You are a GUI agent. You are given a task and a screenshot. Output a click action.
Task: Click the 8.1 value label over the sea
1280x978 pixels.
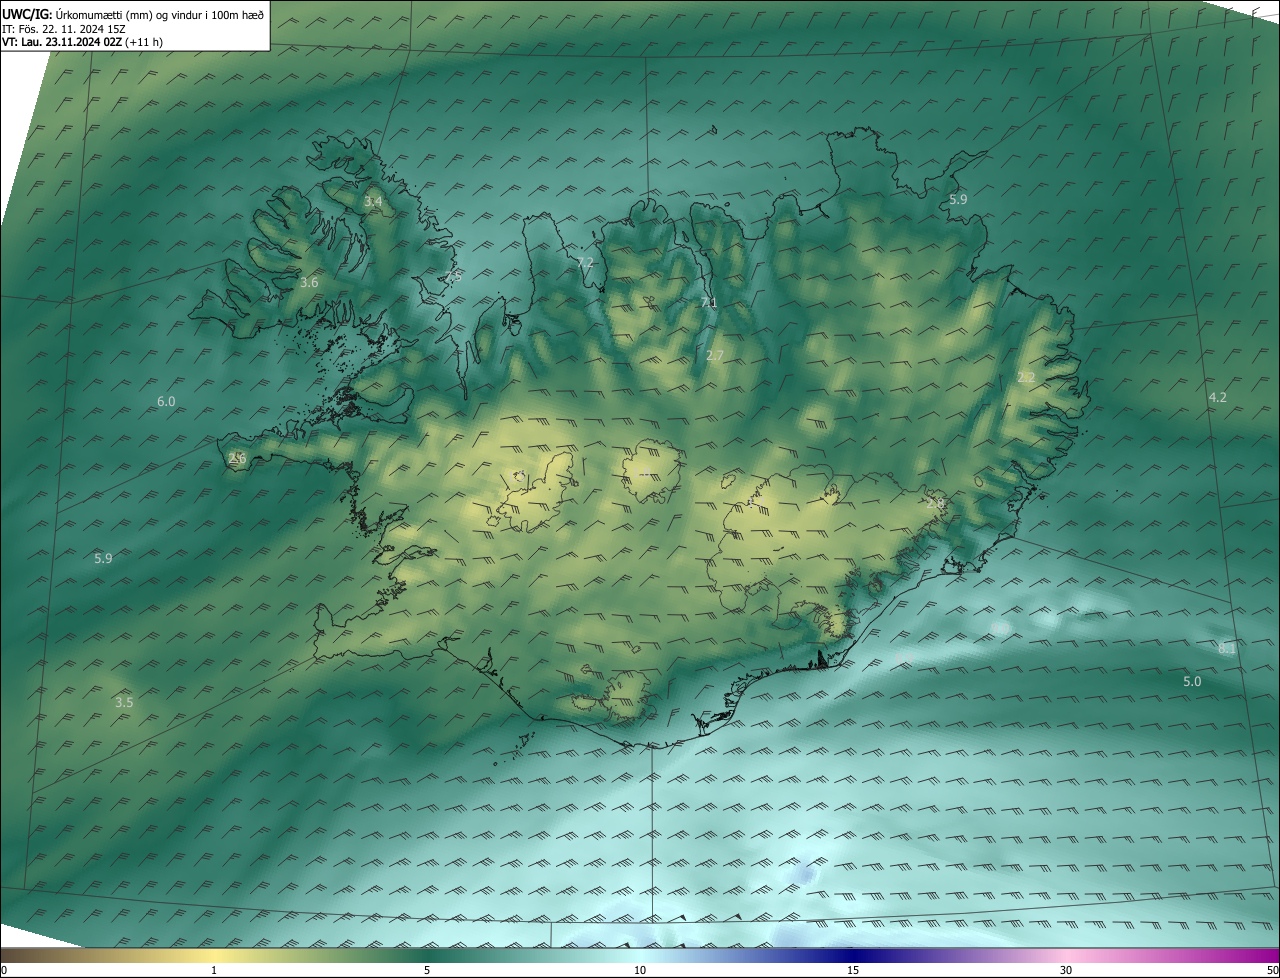tap(1227, 649)
